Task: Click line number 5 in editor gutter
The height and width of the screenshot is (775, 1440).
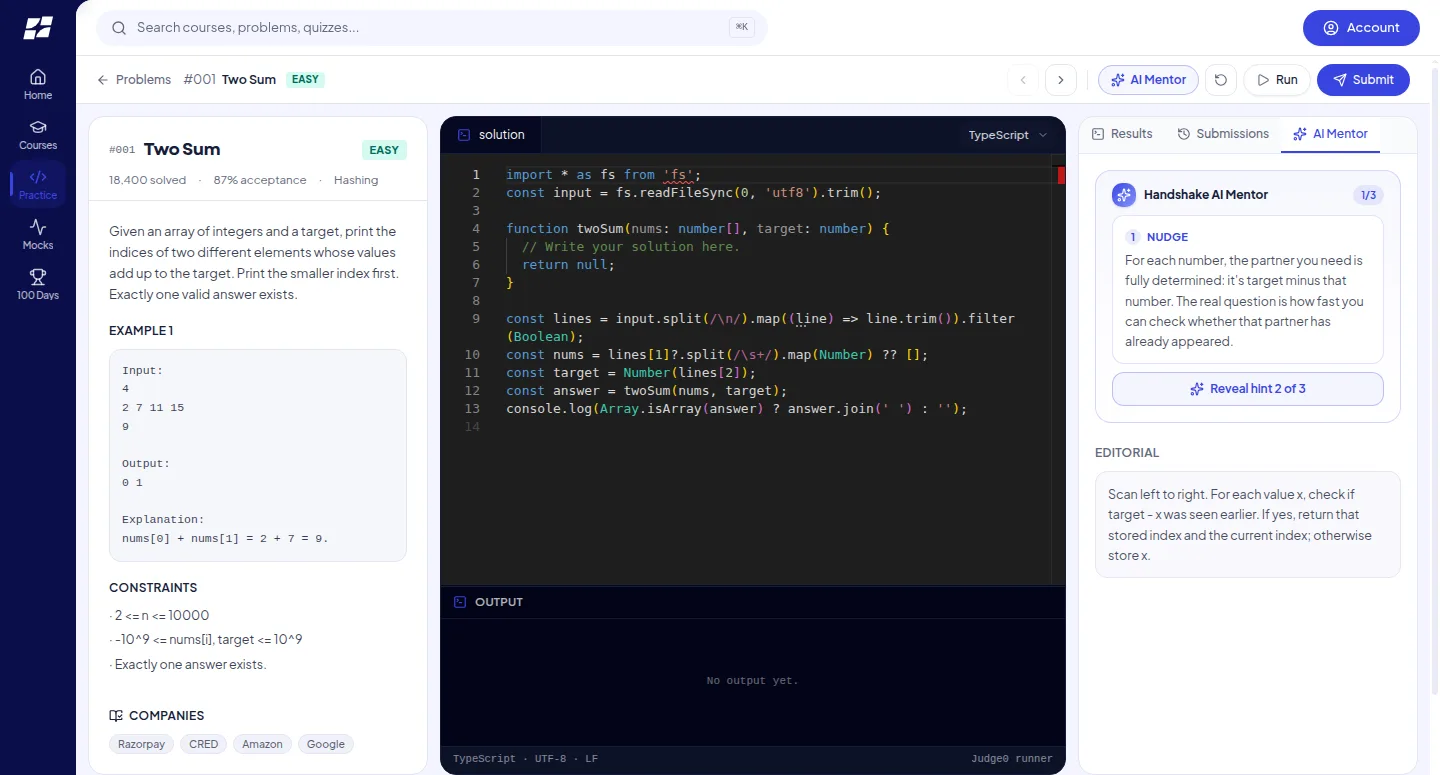Action: [476, 247]
